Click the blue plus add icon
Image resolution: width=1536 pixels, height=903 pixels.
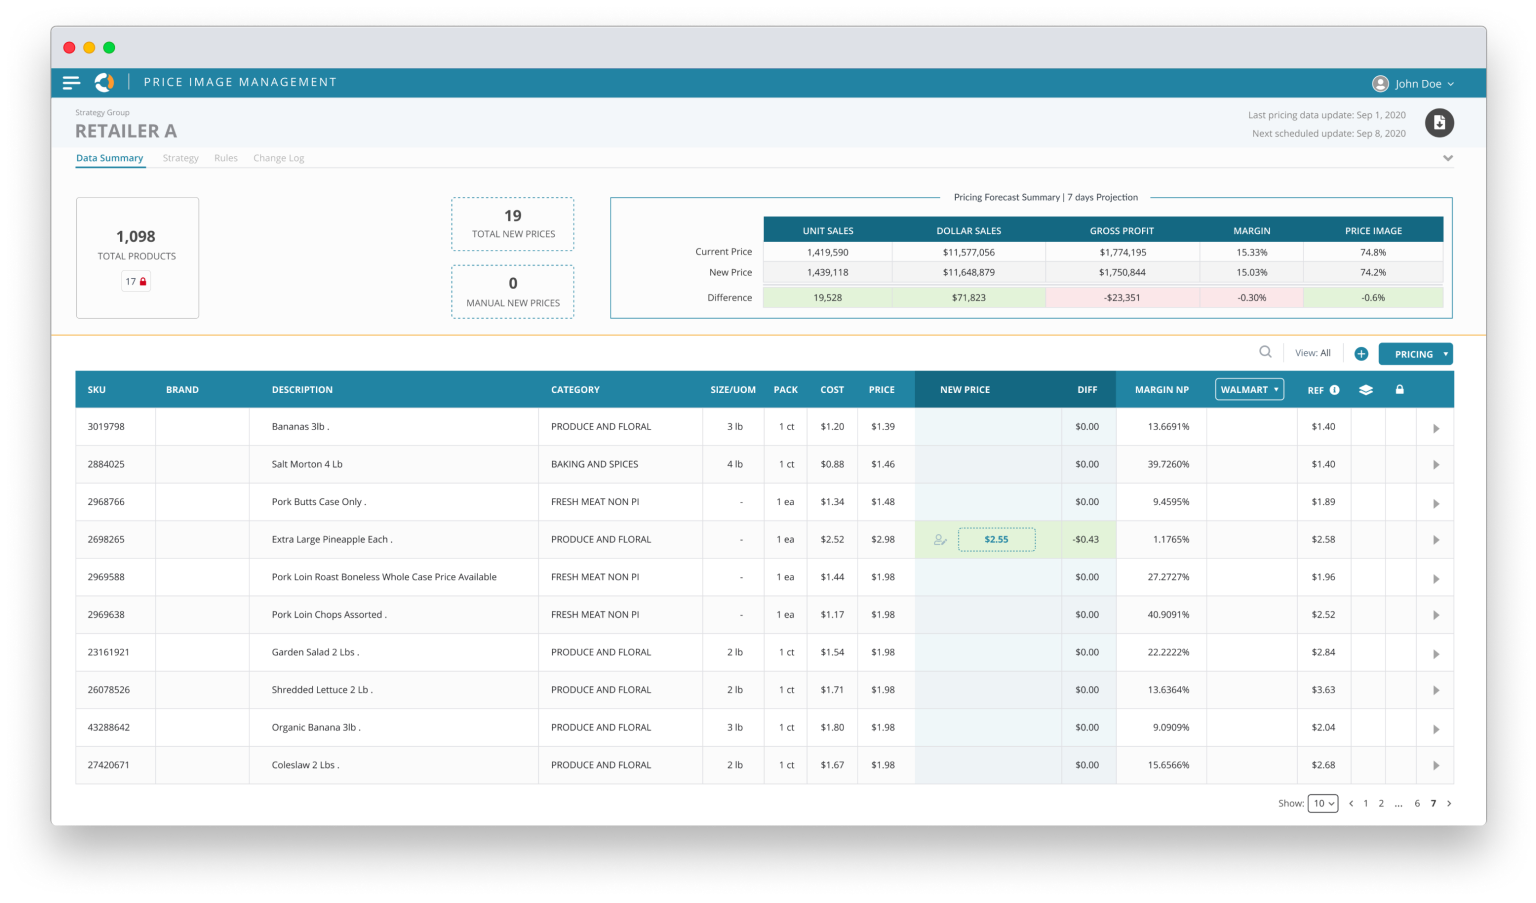point(1361,354)
